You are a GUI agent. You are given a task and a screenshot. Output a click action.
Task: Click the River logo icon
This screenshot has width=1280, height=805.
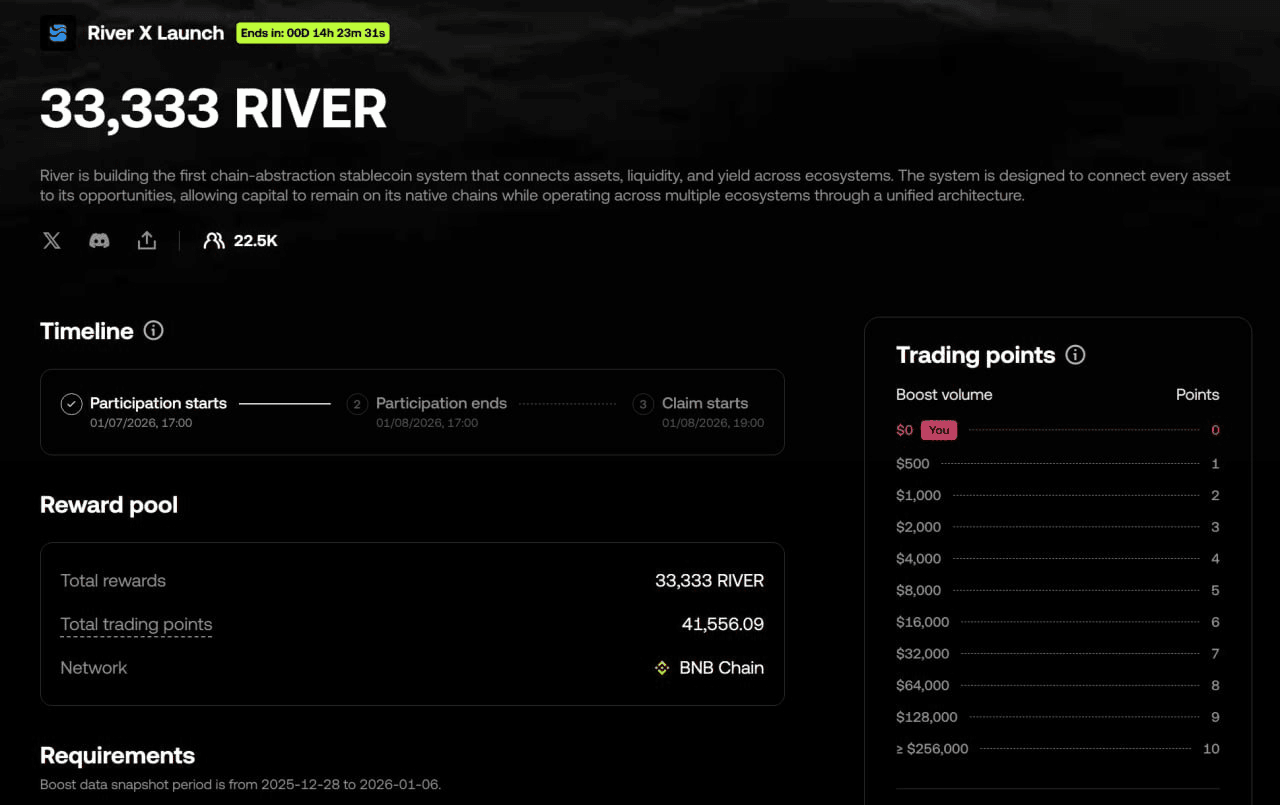point(58,33)
